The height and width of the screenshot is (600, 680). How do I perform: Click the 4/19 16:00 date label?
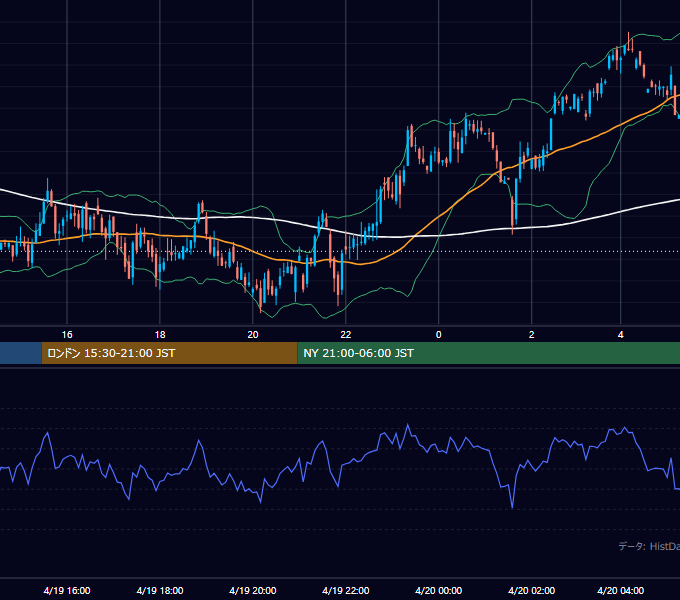point(67,590)
